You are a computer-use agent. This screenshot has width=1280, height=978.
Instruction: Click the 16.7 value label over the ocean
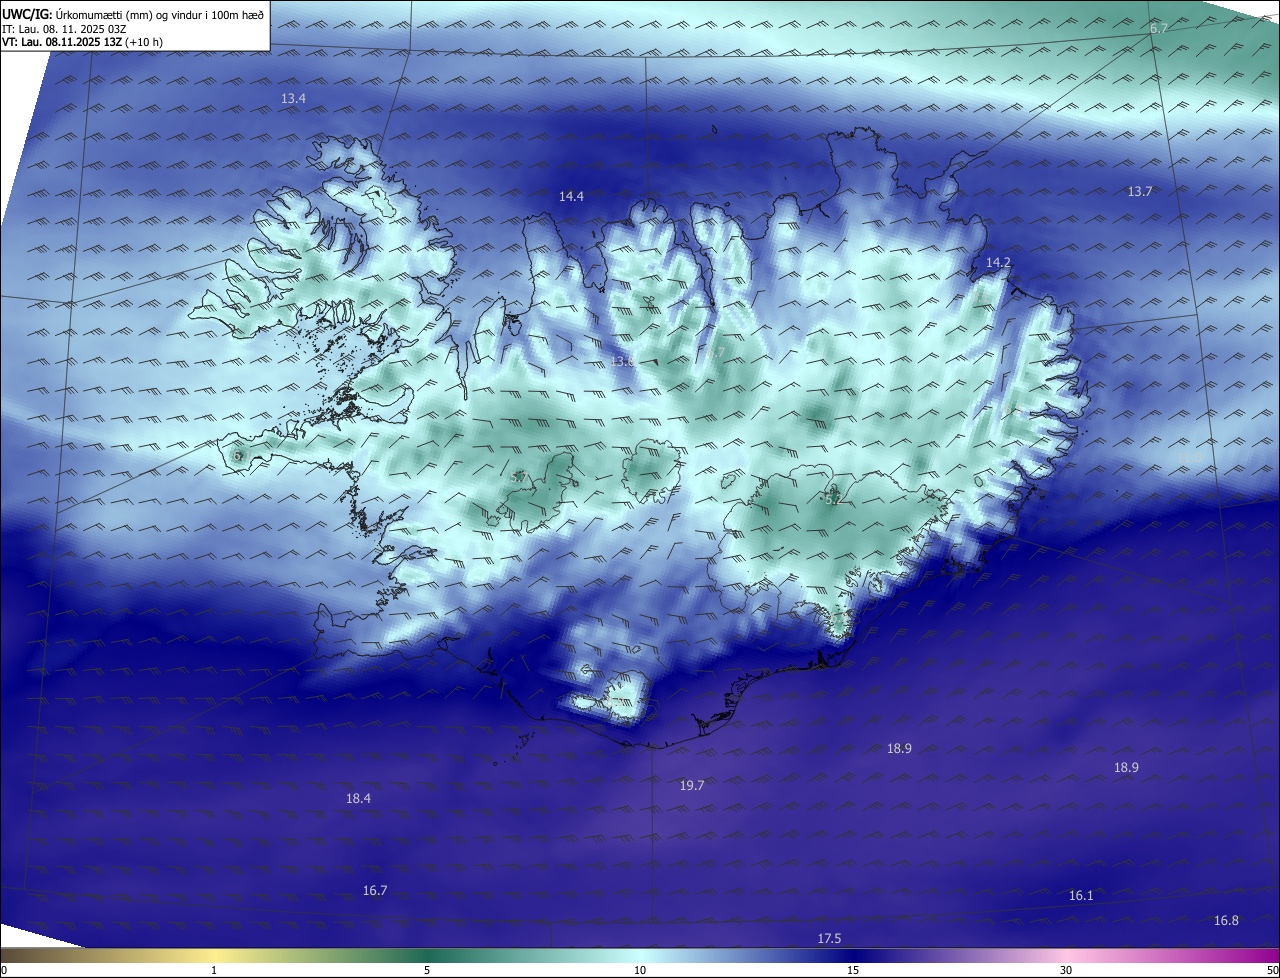pyautogui.click(x=375, y=890)
